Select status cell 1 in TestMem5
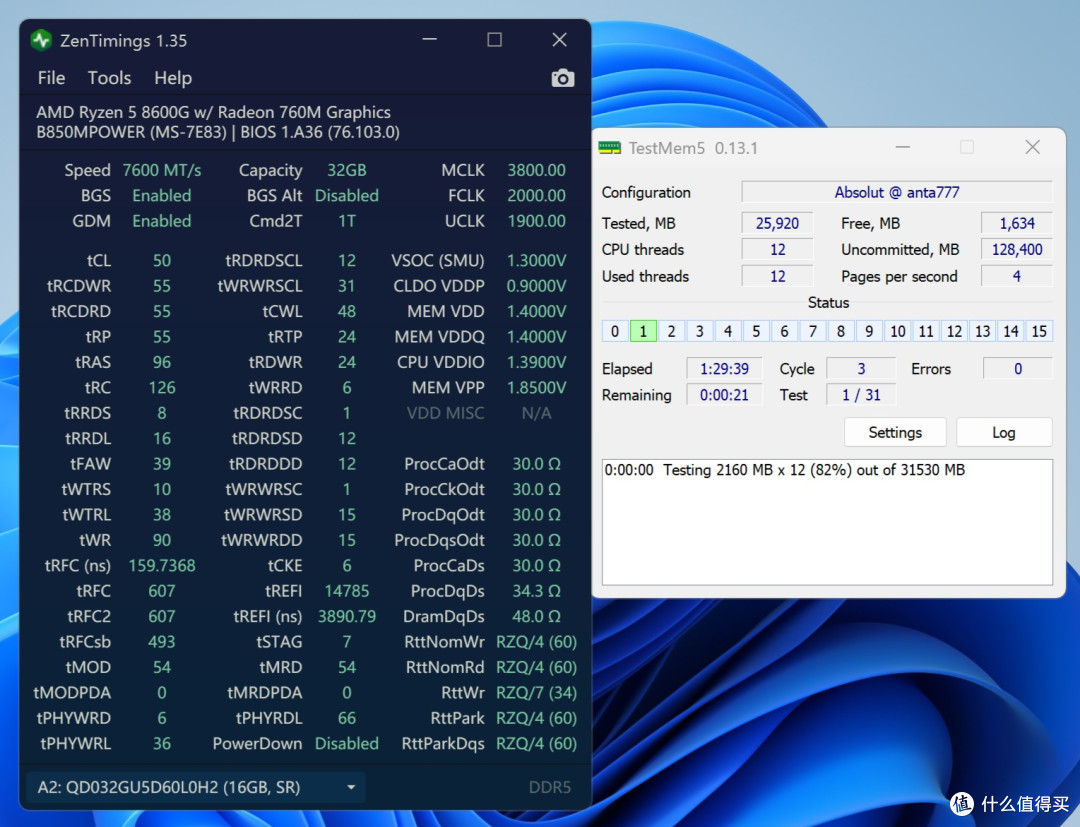1080x827 pixels. [643, 331]
